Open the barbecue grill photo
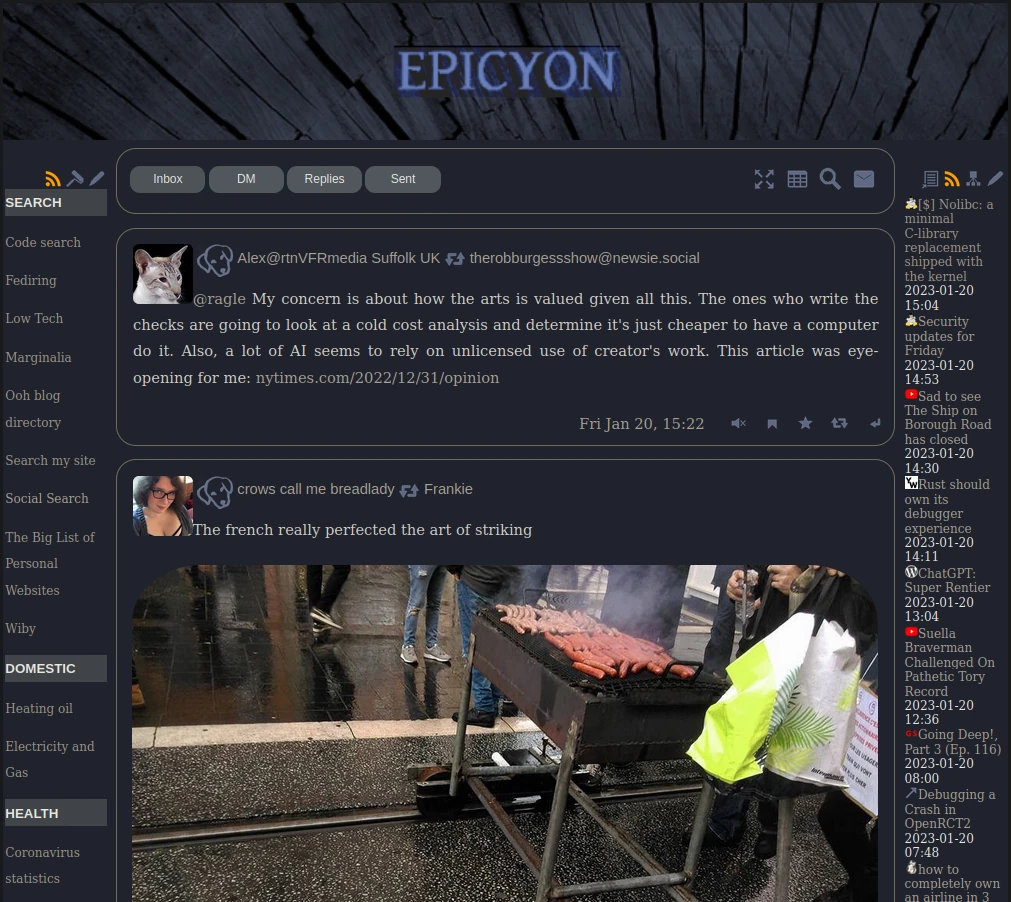Image resolution: width=1011 pixels, height=902 pixels. (x=505, y=730)
